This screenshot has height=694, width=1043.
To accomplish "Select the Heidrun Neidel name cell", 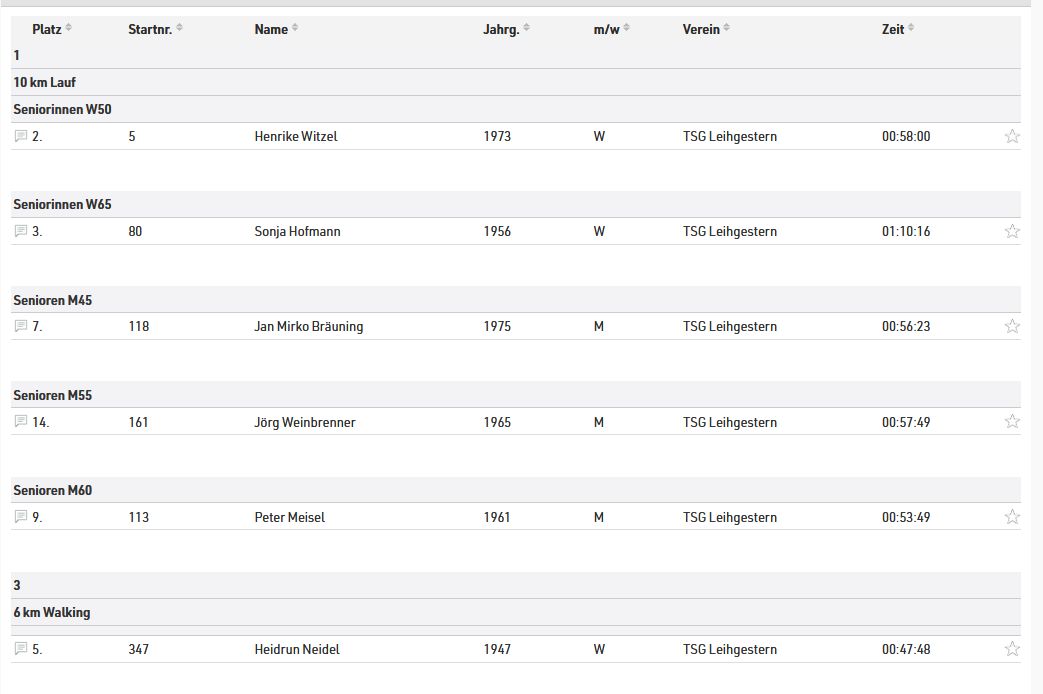I will coord(297,649).
